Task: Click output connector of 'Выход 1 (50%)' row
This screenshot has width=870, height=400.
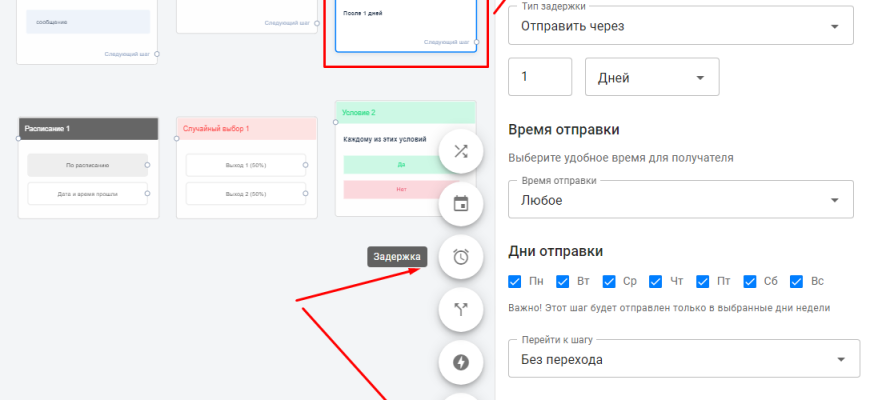Action: tap(306, 164)
